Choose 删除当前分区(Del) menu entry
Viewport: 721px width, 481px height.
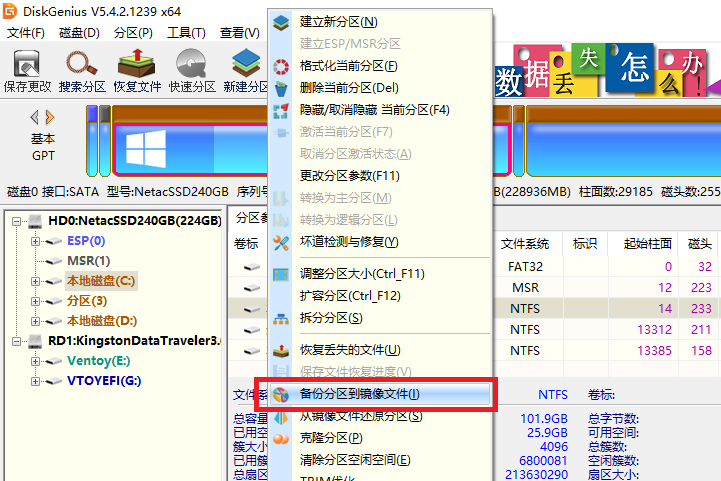coord(380,88)
